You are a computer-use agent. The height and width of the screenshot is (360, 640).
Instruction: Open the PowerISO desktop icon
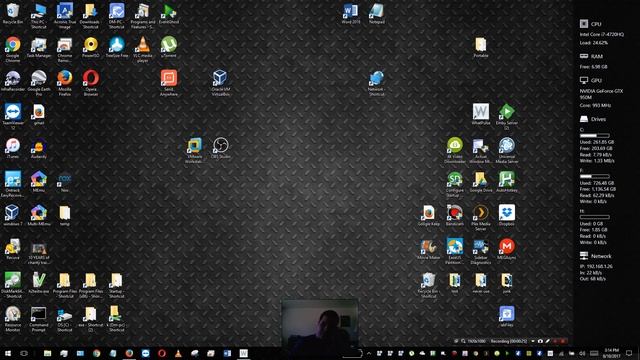coord(91,47)
